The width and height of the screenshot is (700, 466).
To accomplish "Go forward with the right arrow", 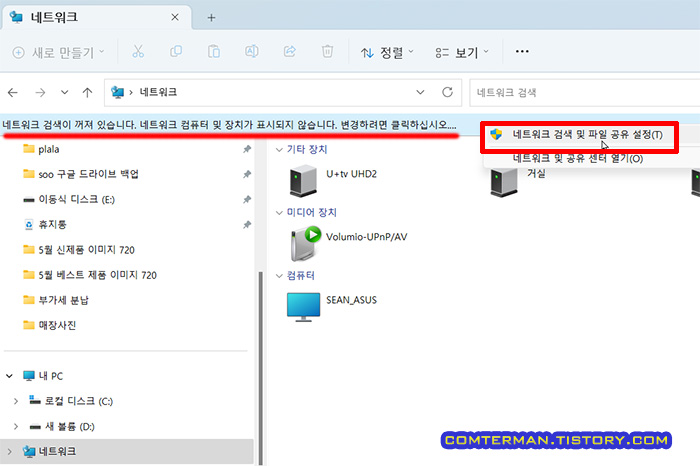I will (x=40, y=92).
